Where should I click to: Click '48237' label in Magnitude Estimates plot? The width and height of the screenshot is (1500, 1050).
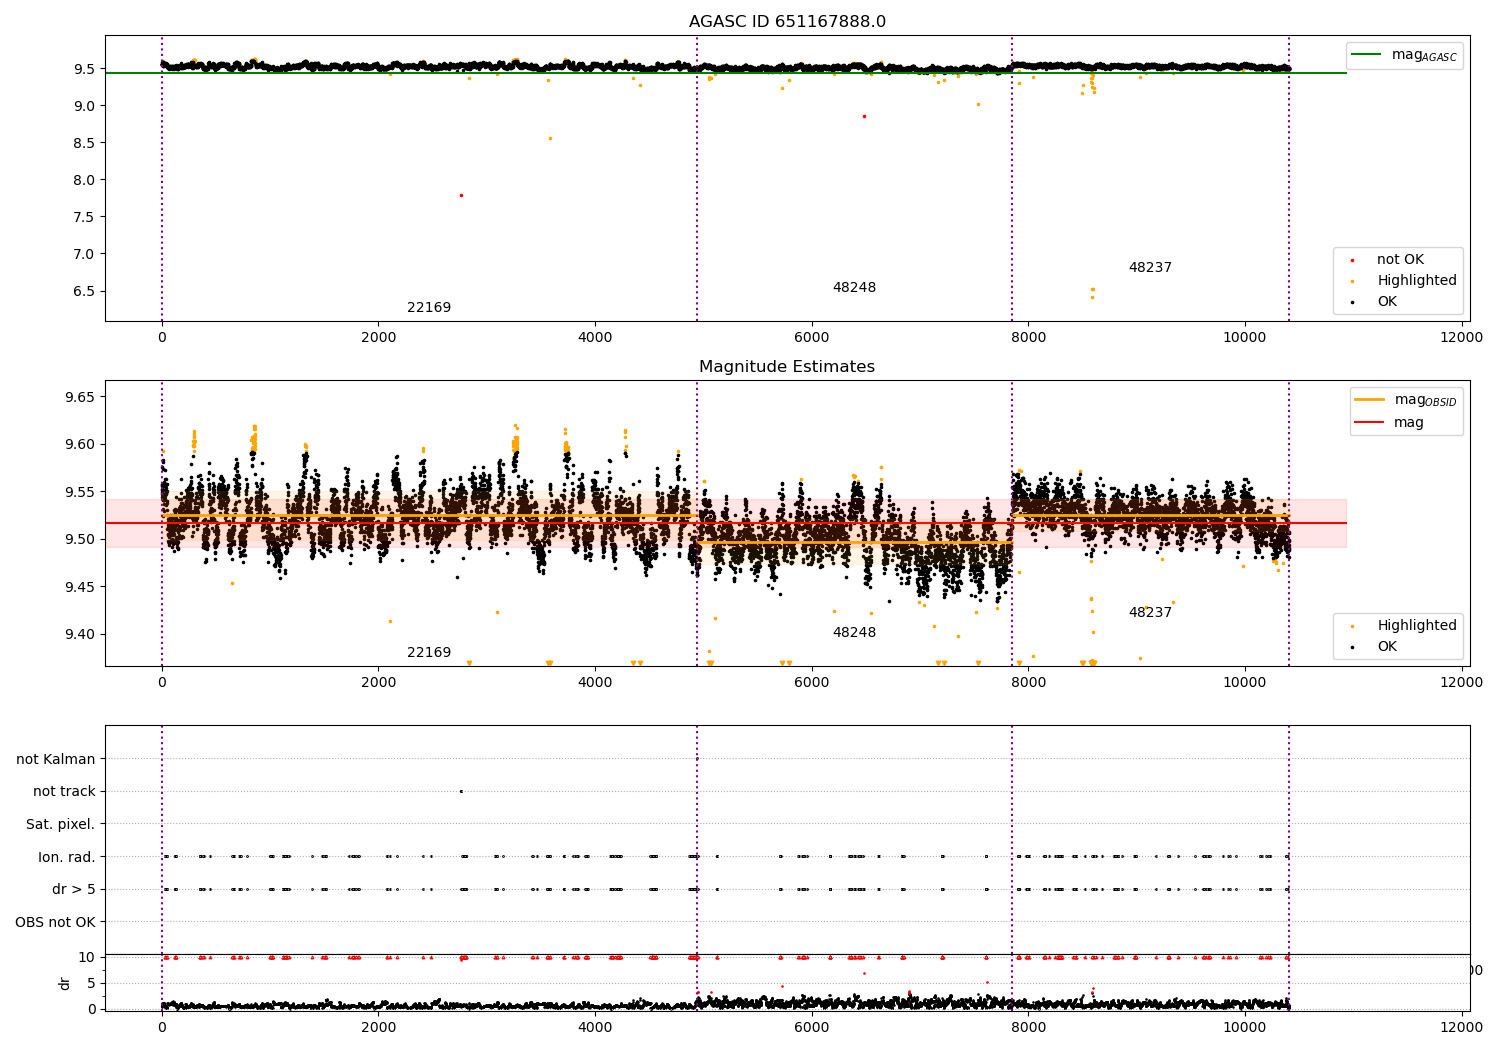[1150, 613]
